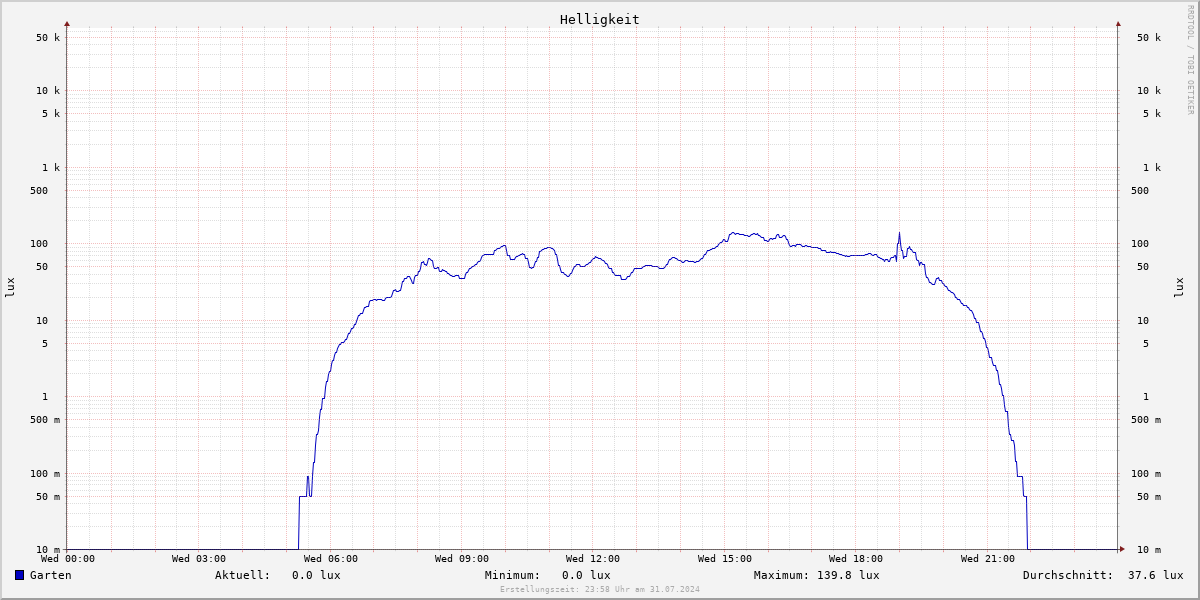Screen dimensions: 1200x600
Task: Click the 100 label on right axis
Action: click(x=1140, y=244)
